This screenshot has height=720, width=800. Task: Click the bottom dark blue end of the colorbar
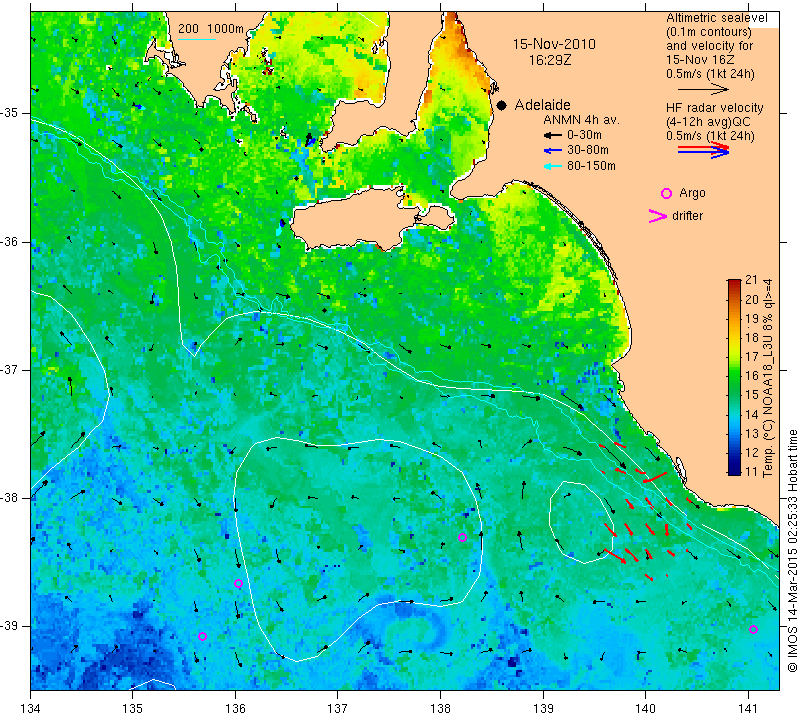click(734, 471)
